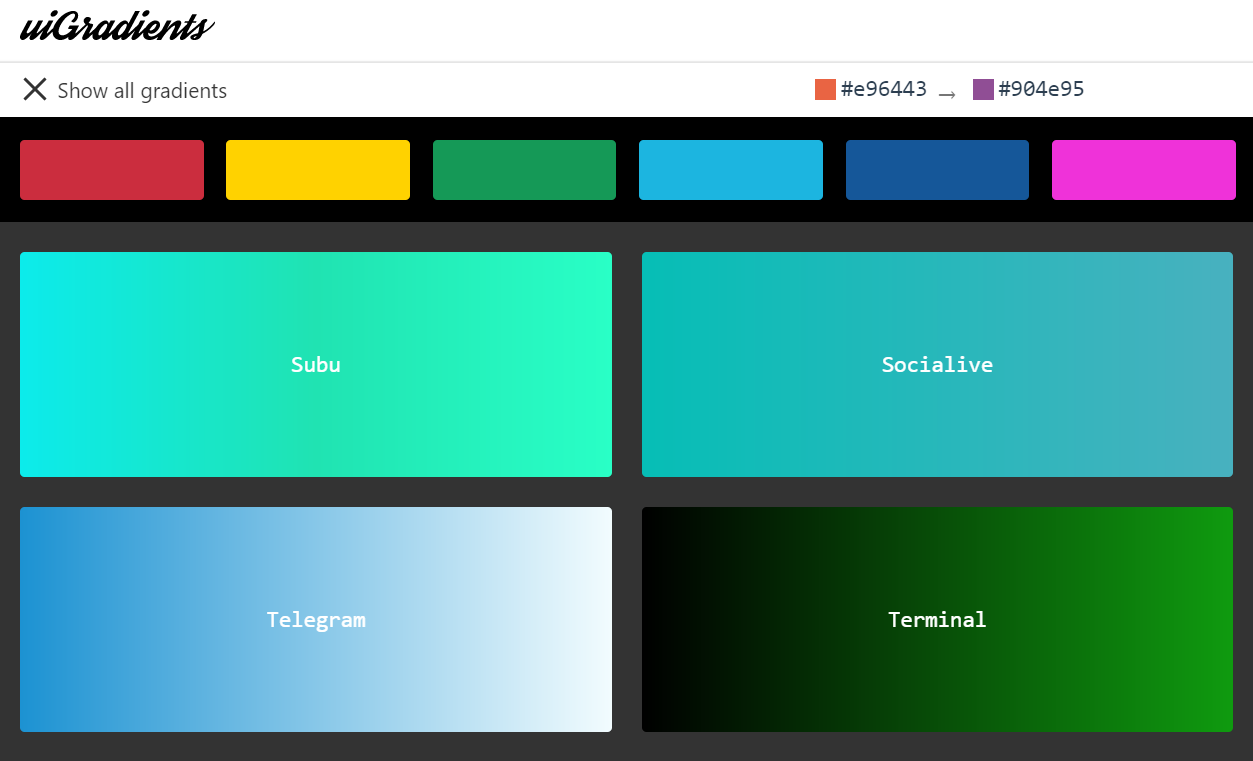Select the #904e95 hex code text
This screenshot has width=1253, height=761.
click(x=1041, y=90)
